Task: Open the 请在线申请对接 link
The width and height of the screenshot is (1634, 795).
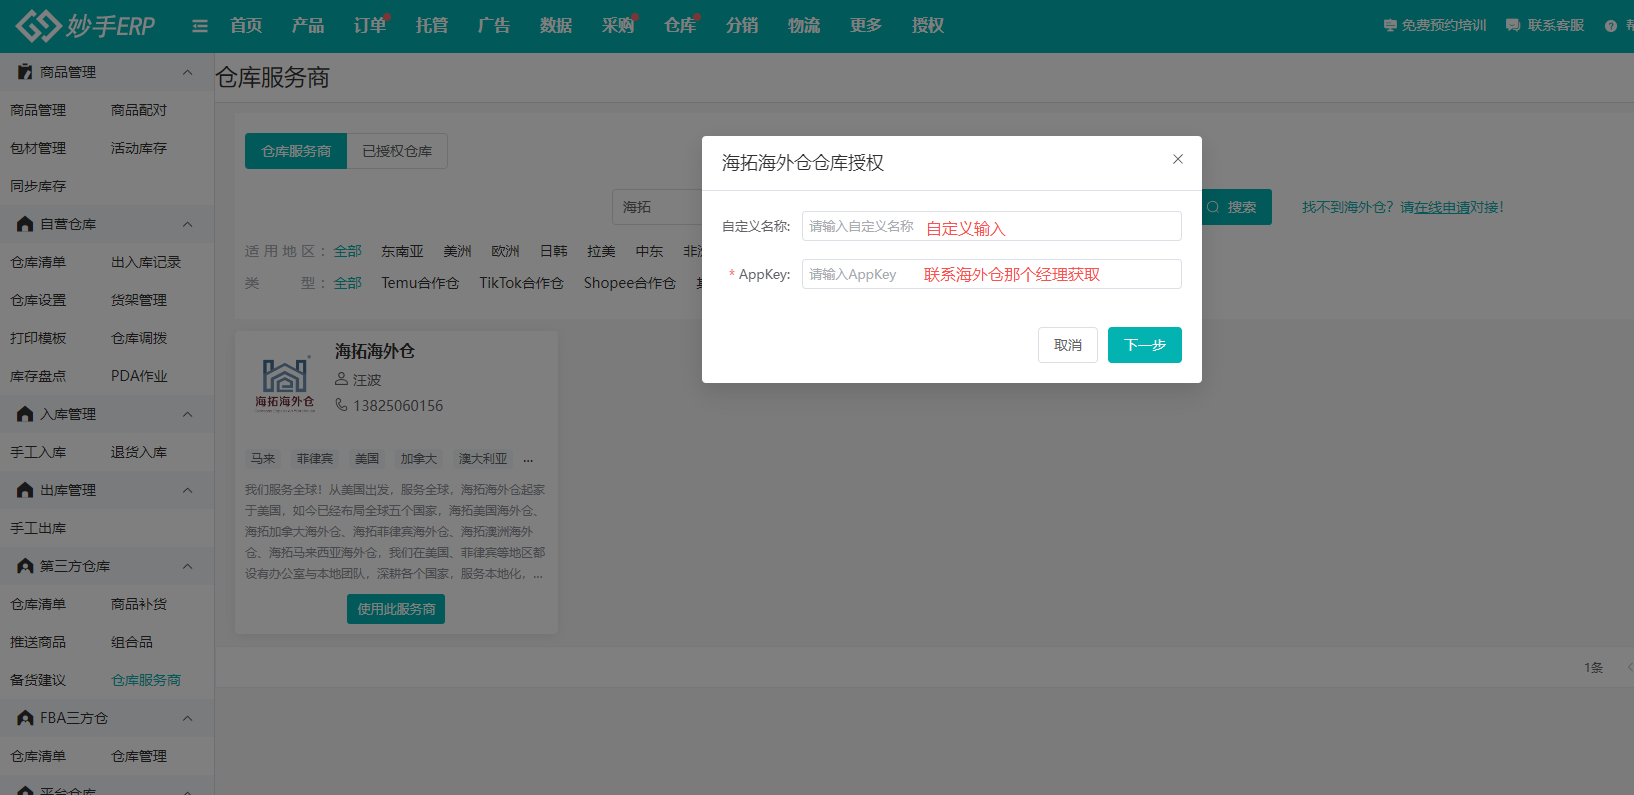Action: (1449, 207)
